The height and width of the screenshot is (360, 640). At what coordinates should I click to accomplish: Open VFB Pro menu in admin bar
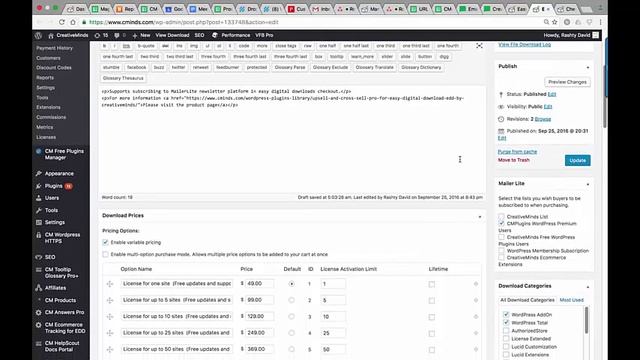click(x=264, y=36)
